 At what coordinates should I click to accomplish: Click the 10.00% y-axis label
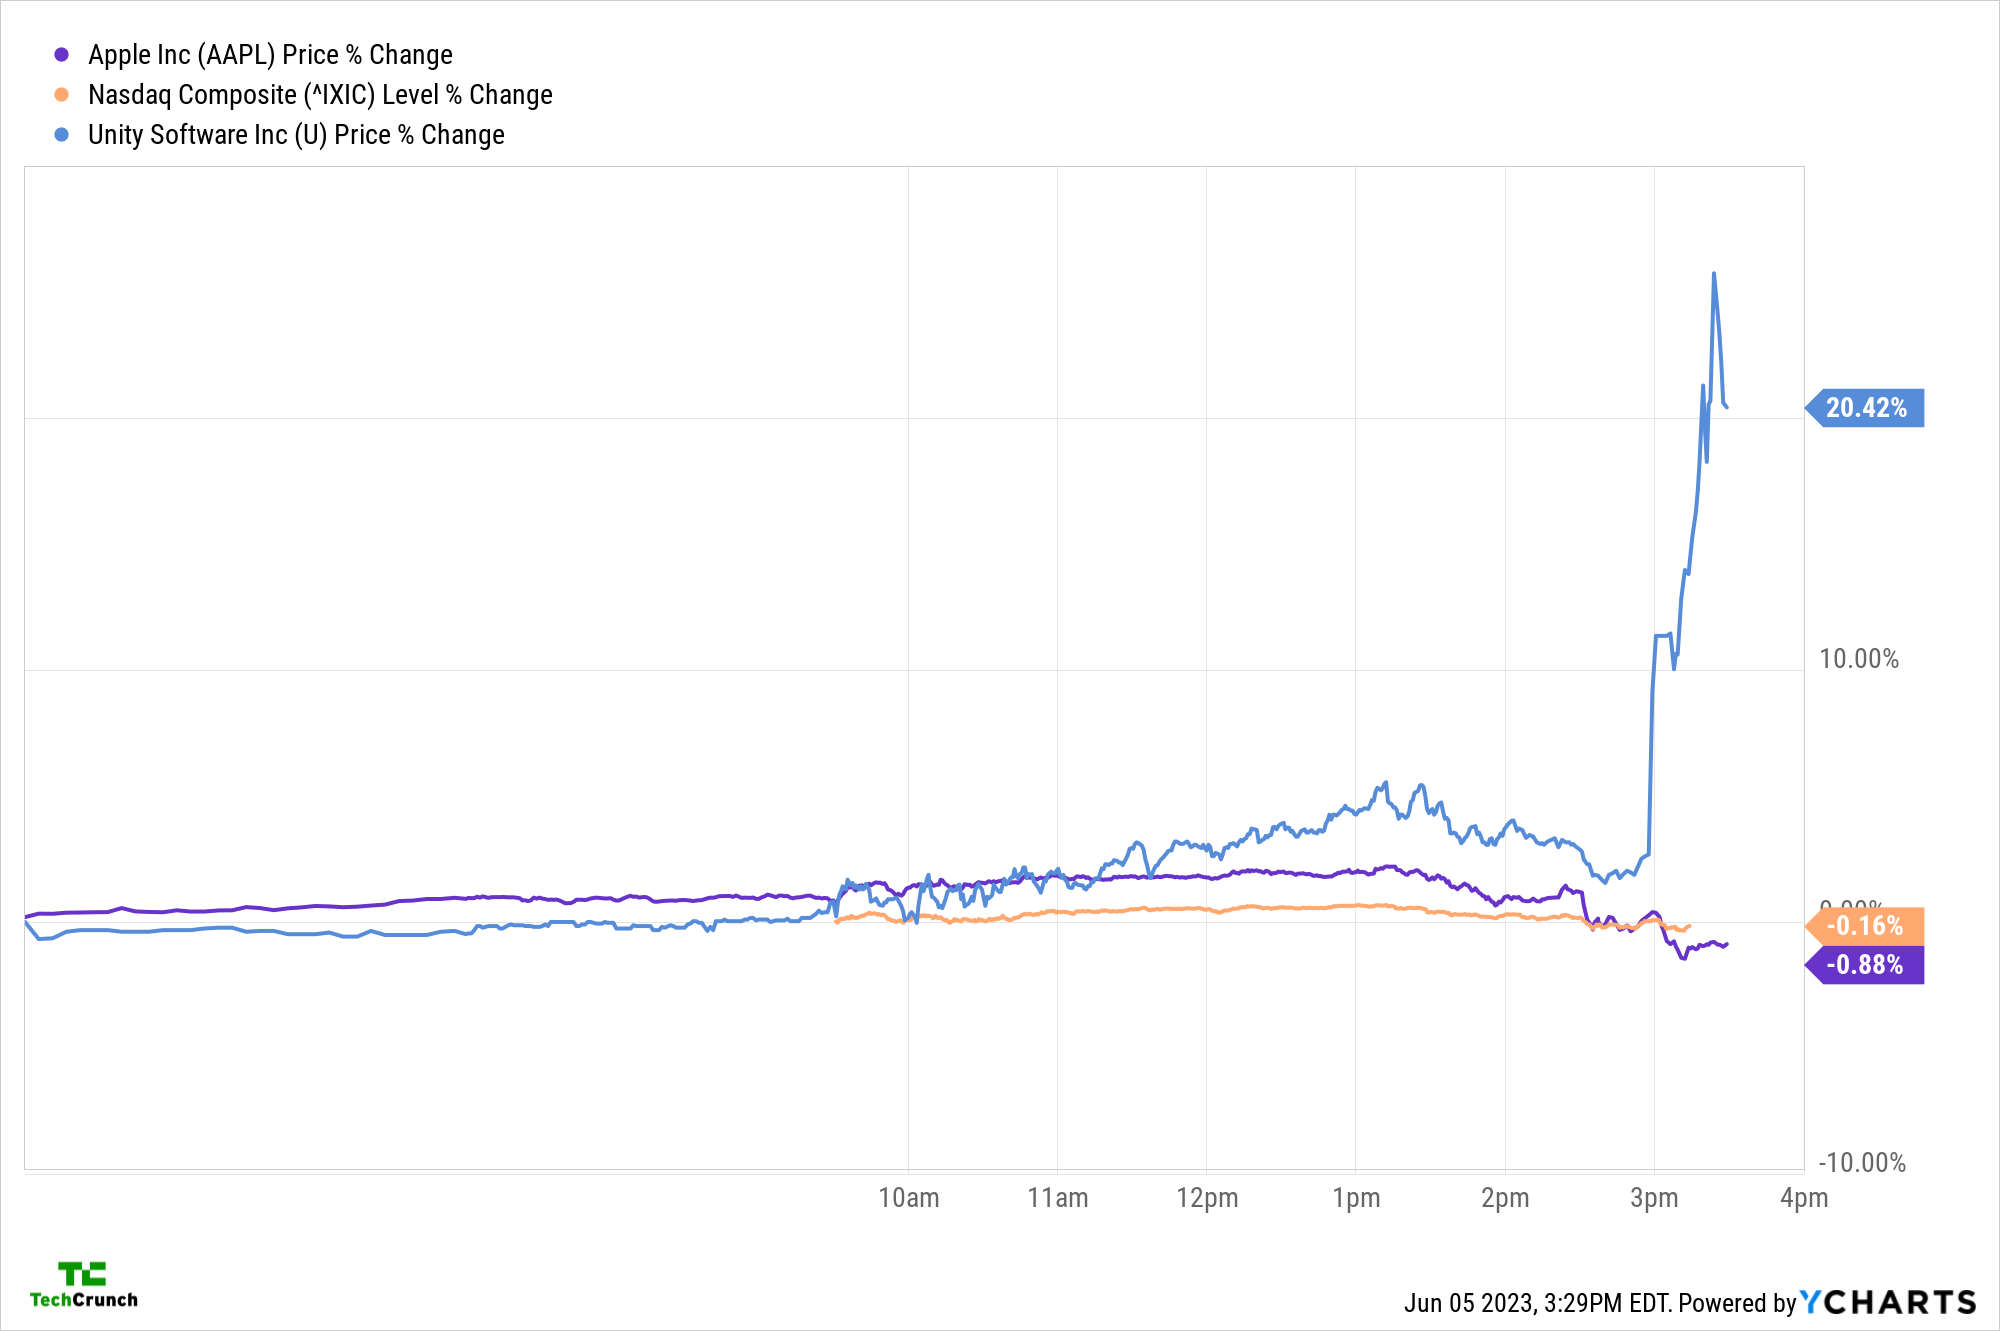pyautogui.click(x=1858, y=659)
